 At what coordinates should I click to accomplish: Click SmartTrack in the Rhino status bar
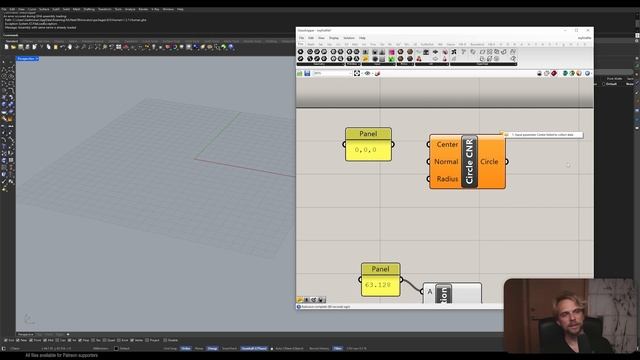(x=229, y=349)
